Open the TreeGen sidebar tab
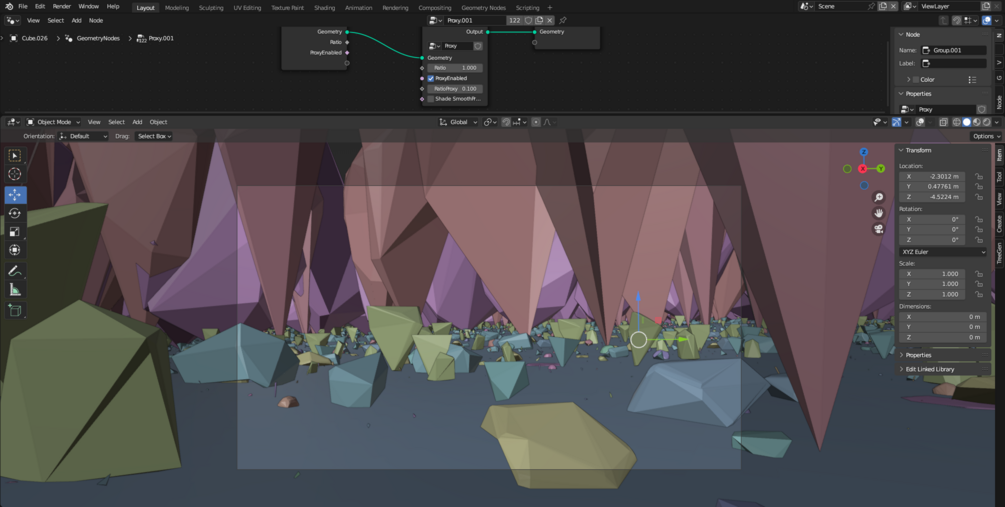1005x507 pixels. (999, 254)
